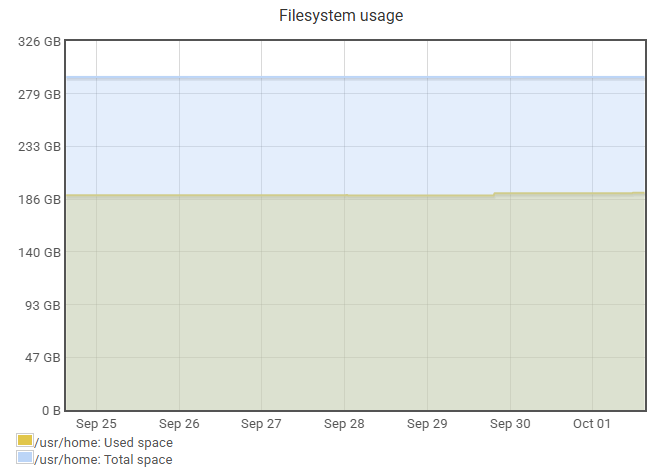Click the Sep 28 date label

(344, 424)
